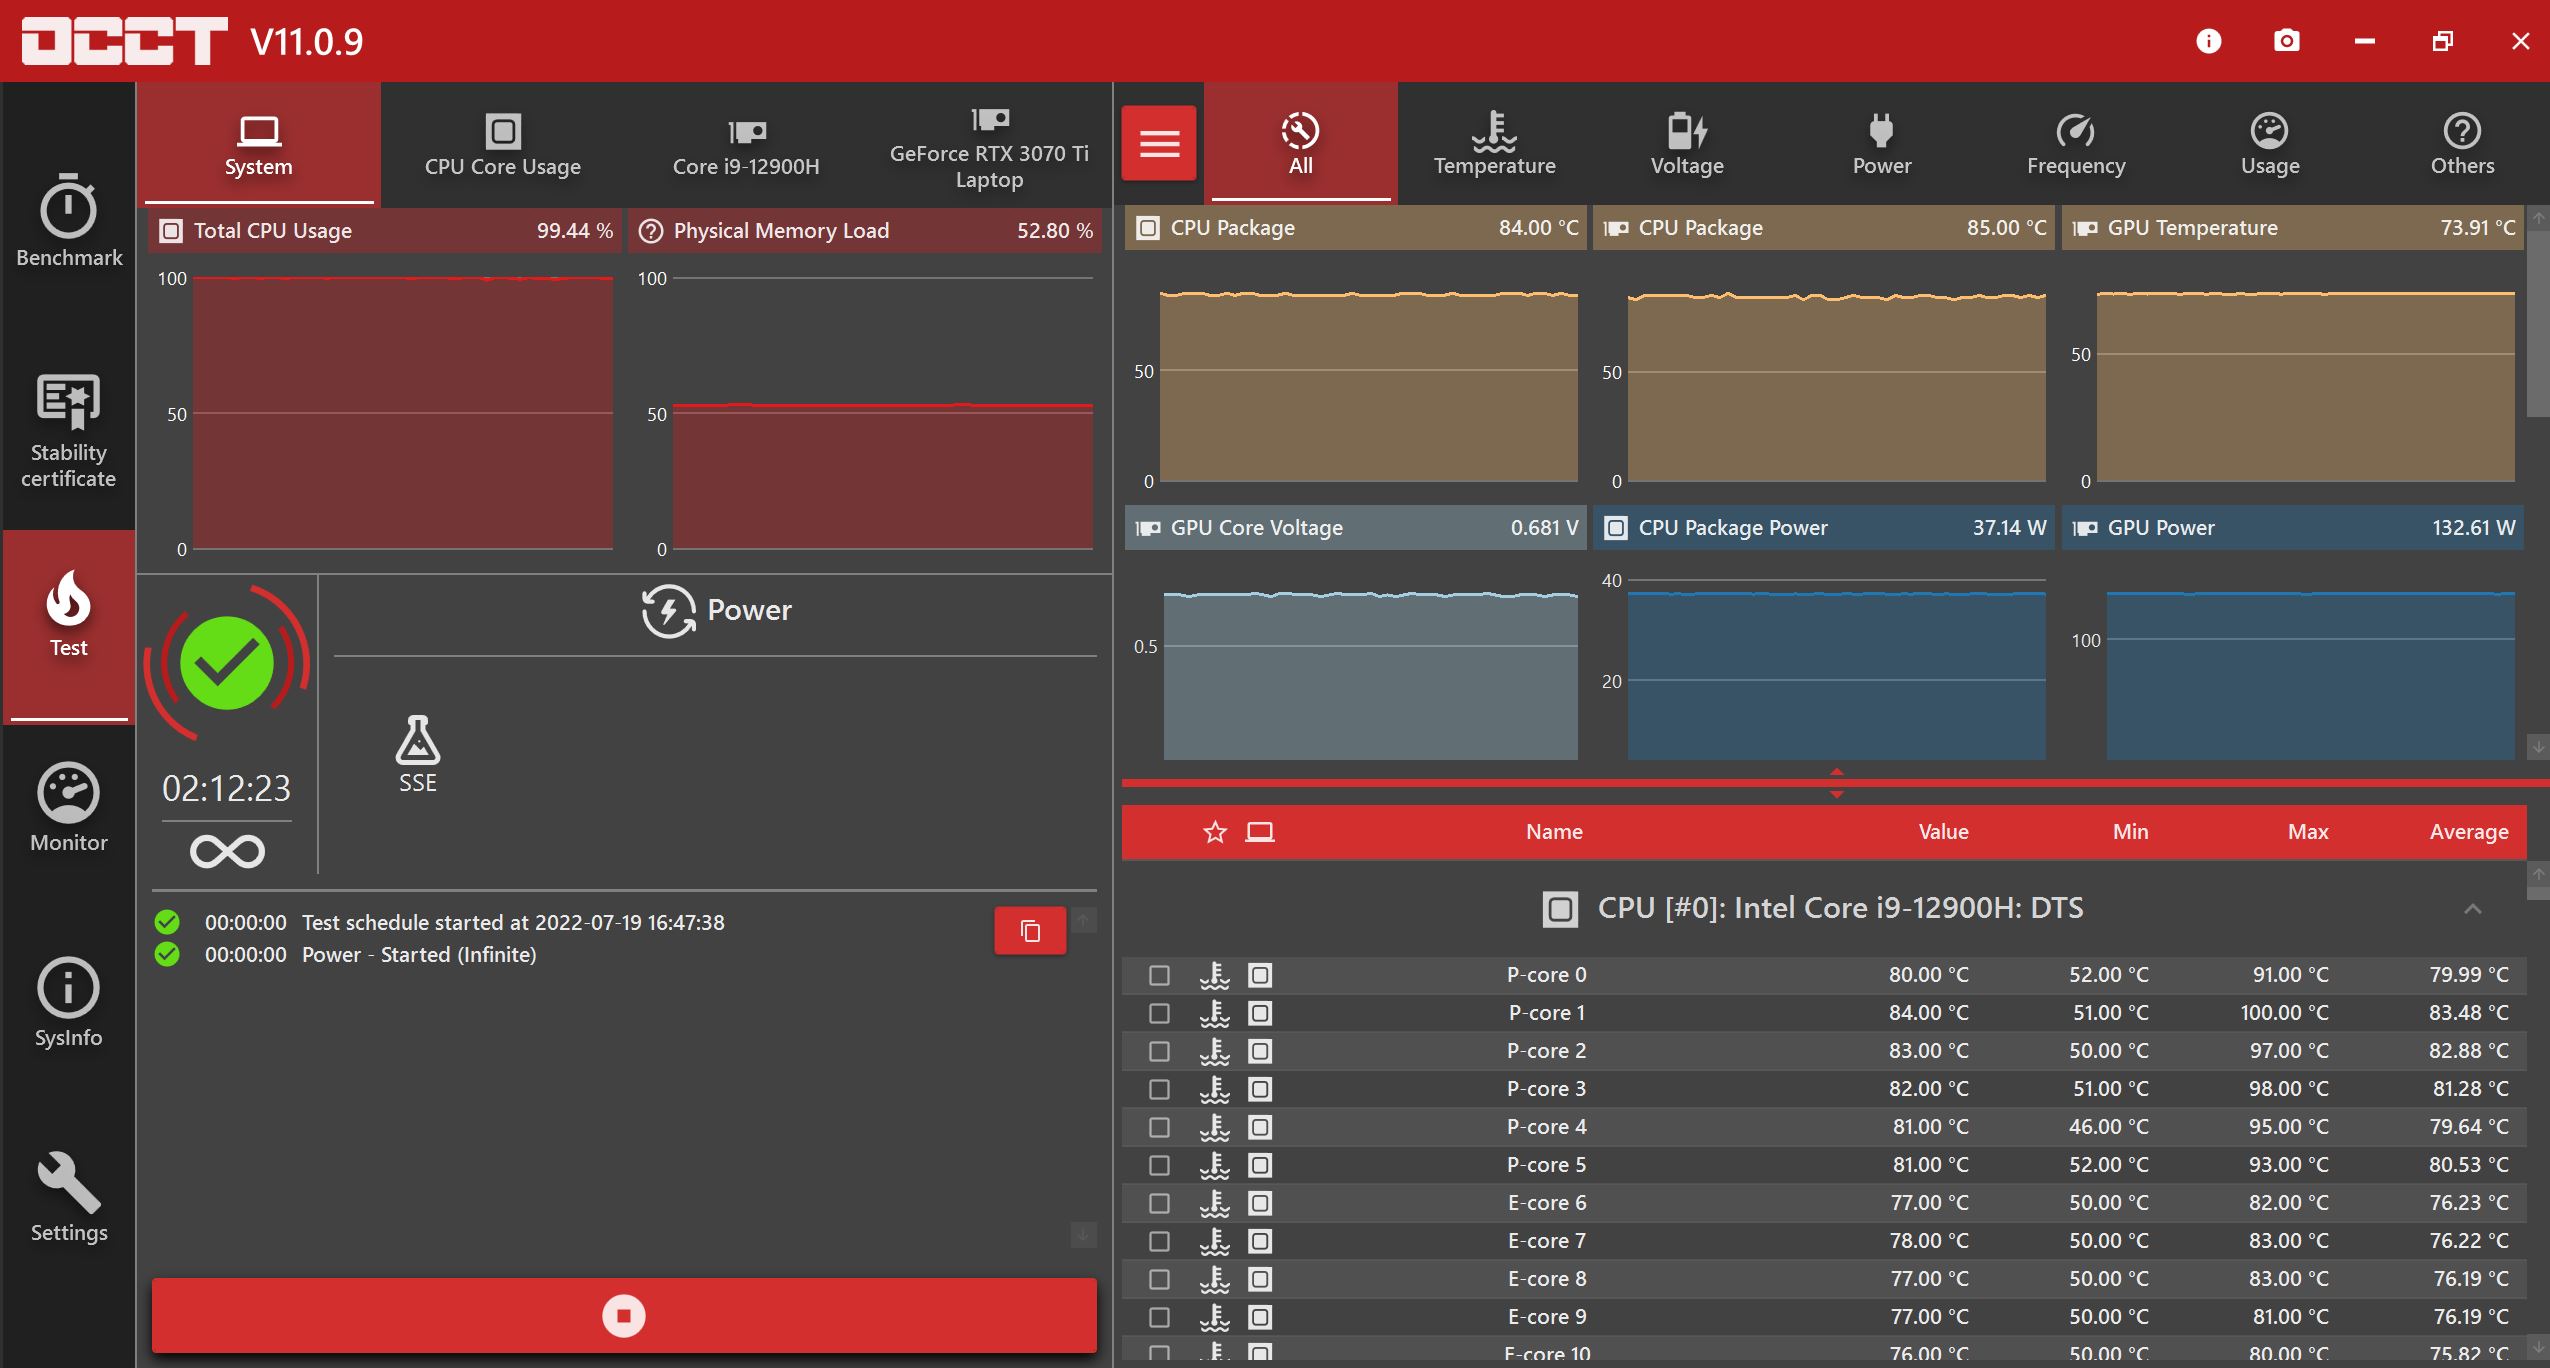Copy test log with the red copy button

pyautogui.click(x=1030, y=931)
